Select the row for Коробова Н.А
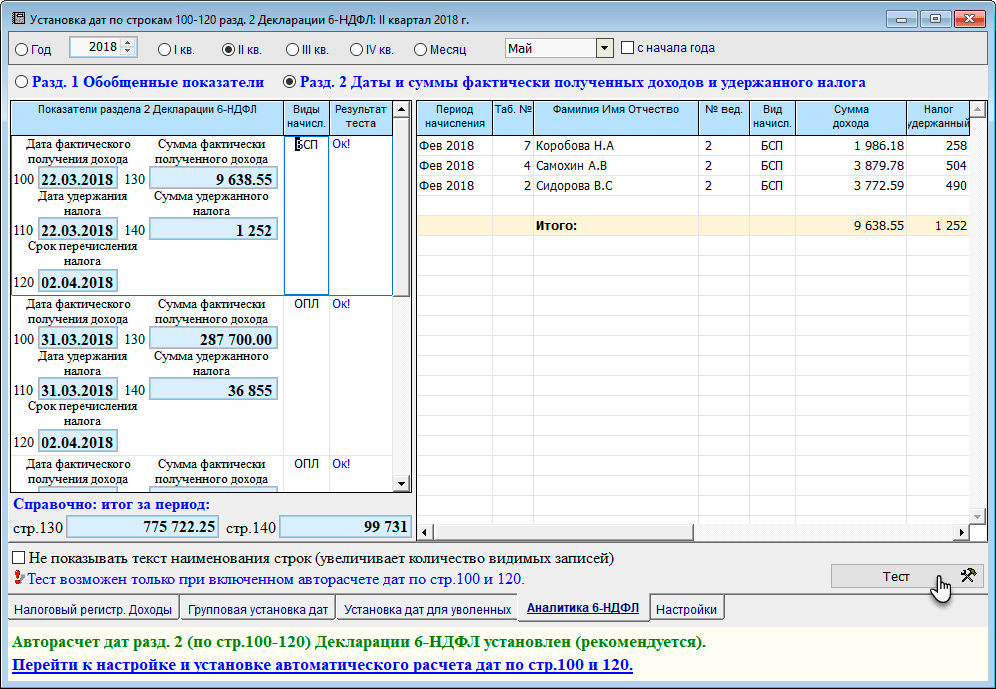Image resolution: width=996 pixels, height=689 pixels. (692, 145)
